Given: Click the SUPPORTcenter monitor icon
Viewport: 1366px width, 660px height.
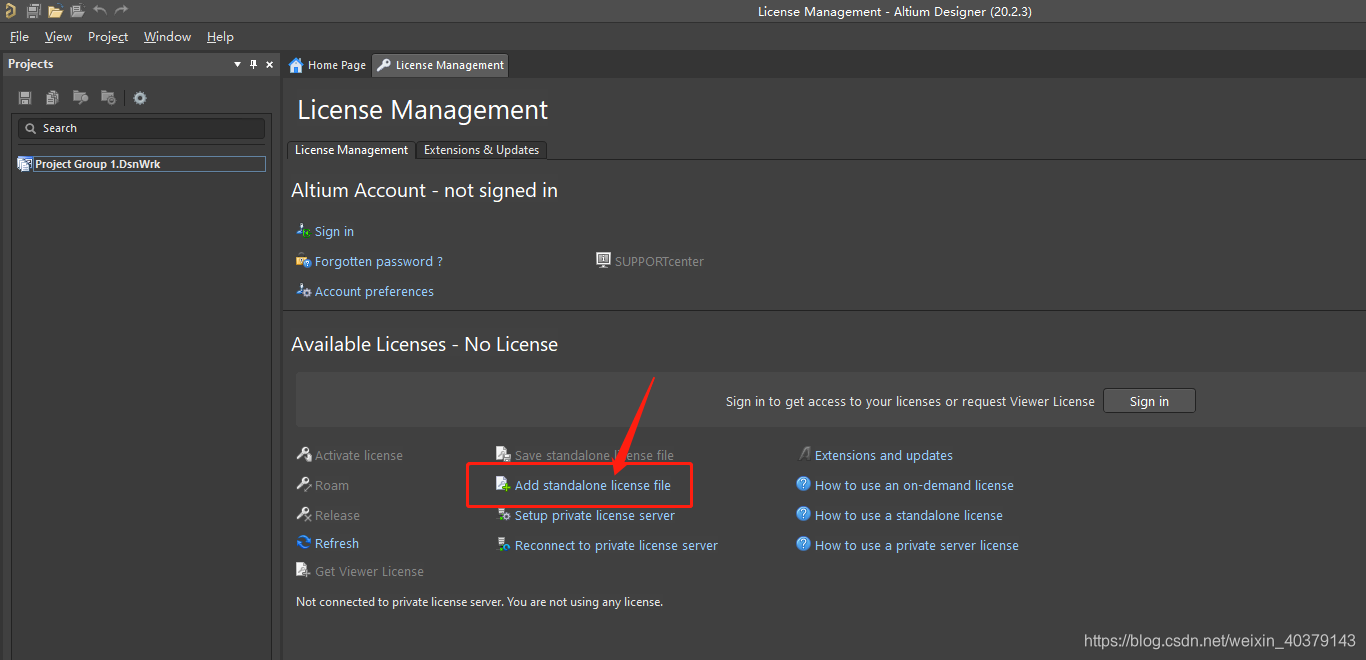Looking at the screenshot, I should click(x=603, y=260).
